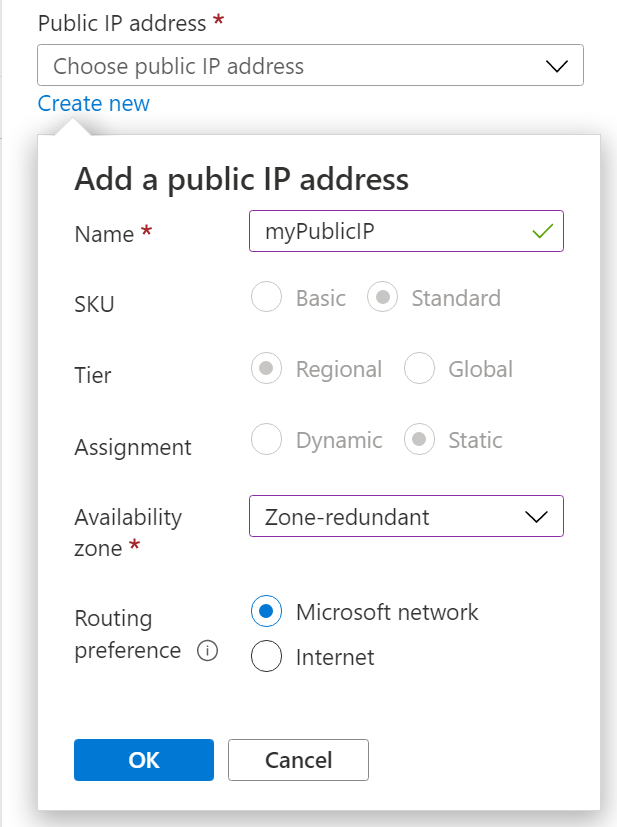The width and height of the screenshot is (617, 827).
Task: Click inside the Name field showing myPublicIP
Action: pos(380,231)
